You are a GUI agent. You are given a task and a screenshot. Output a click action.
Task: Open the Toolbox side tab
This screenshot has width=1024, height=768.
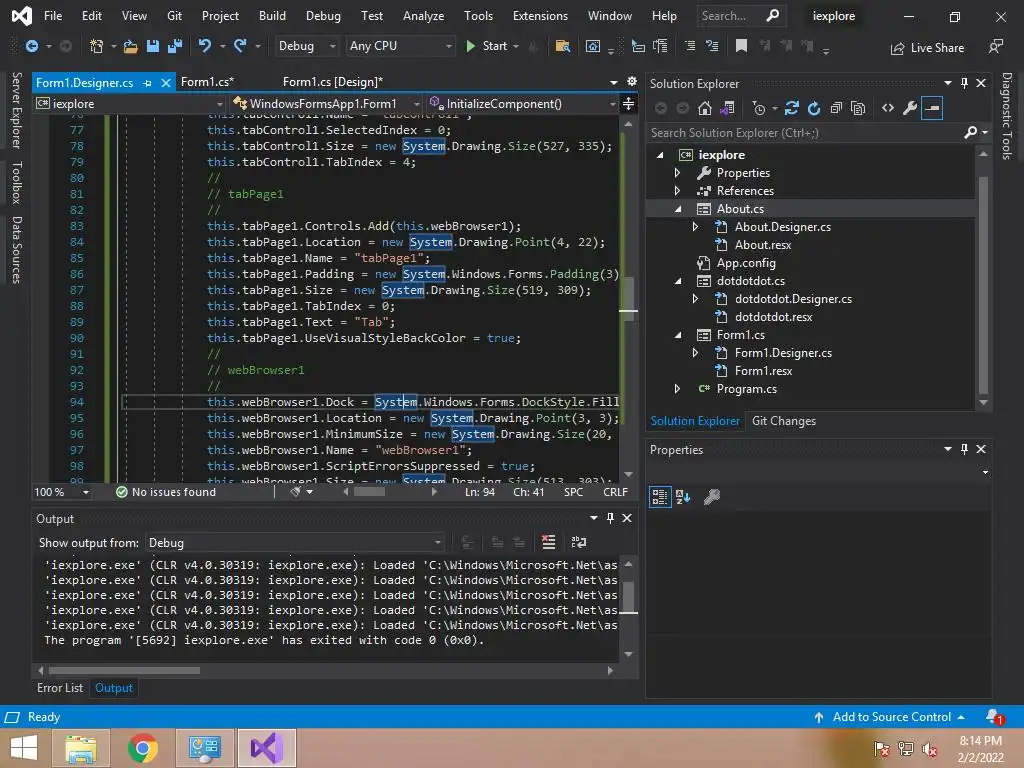point(16,182)
